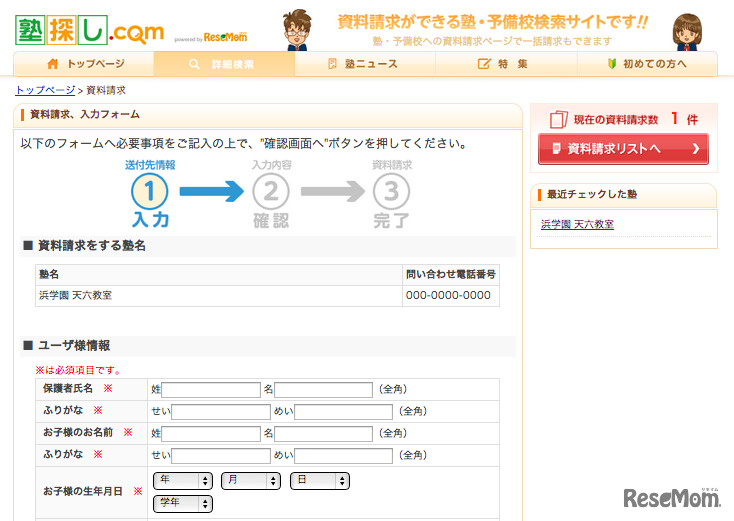Open the 初めての方へ navigation tab
This screenshot has height=521, width=734.
click(647, 64)
